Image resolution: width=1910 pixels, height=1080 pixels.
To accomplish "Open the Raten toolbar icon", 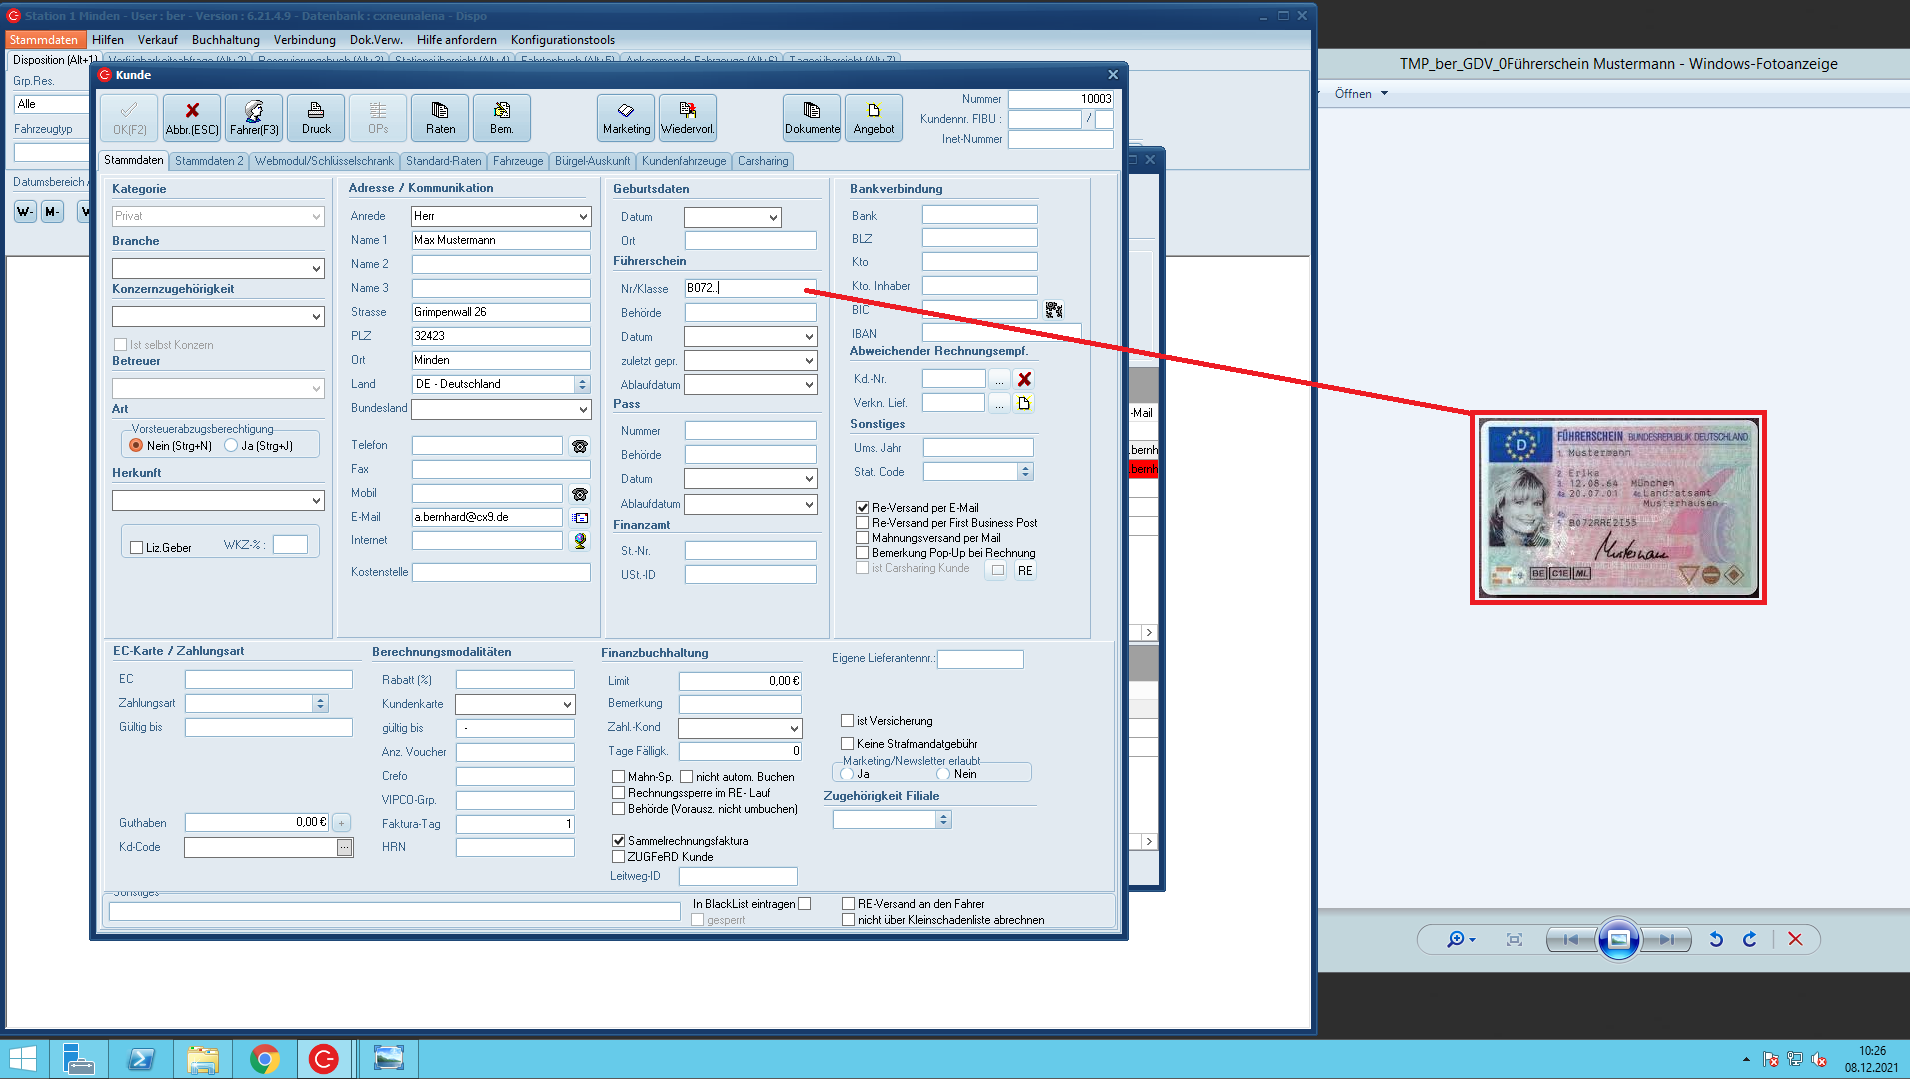I will click(x=440, y=117).
